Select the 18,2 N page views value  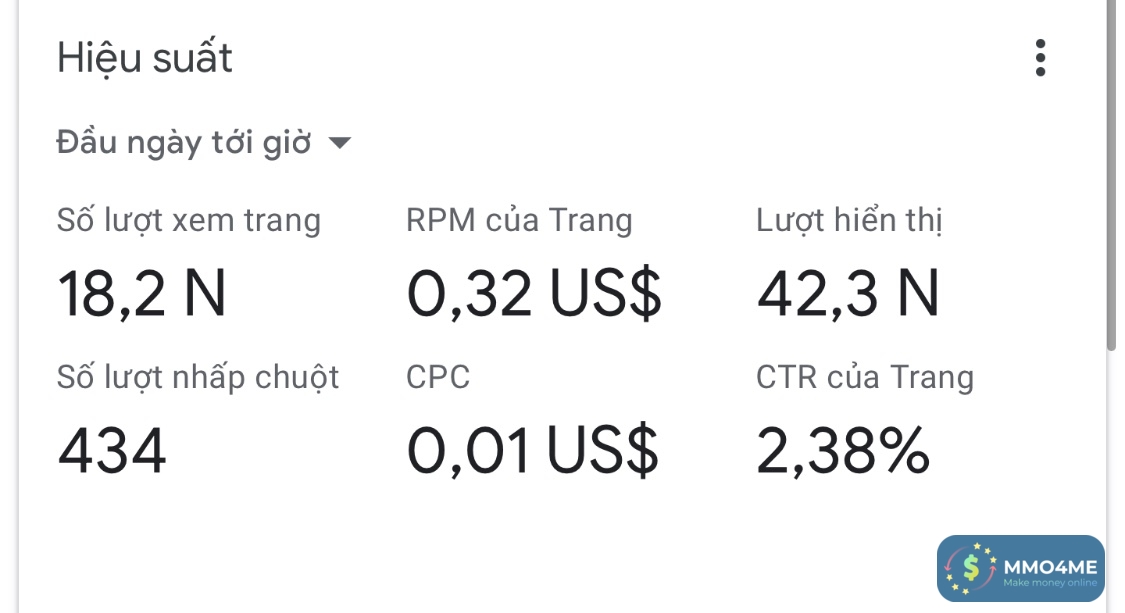[x=142, y=294]
